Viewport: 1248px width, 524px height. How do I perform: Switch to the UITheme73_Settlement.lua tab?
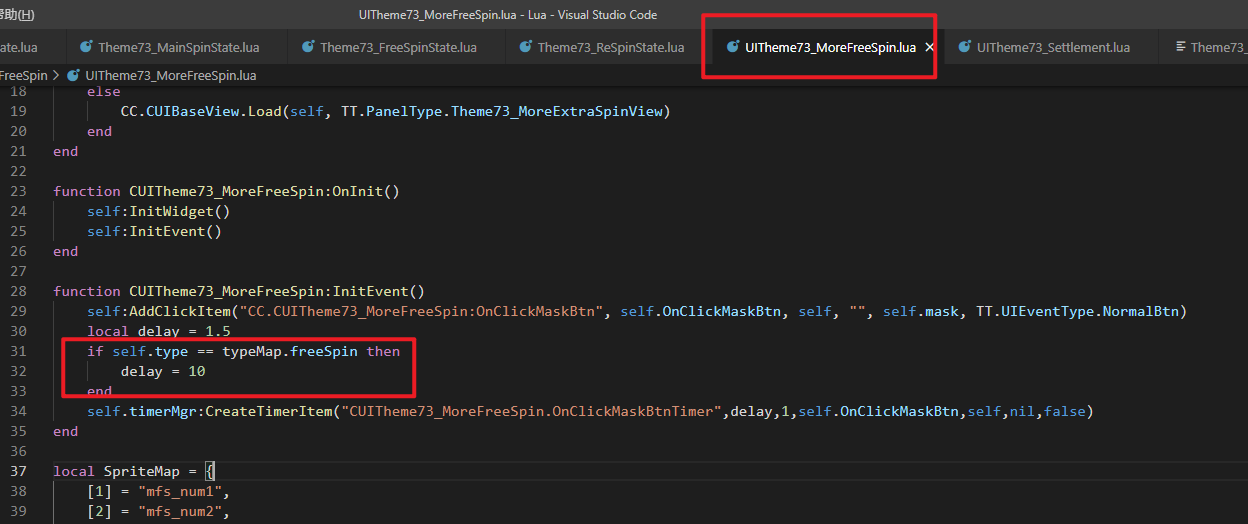click(x=1052, y=47)
